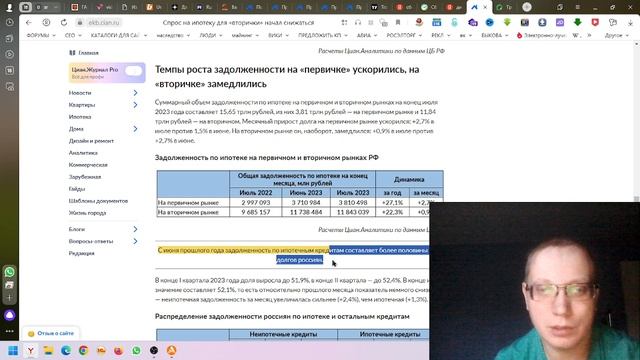Click the page title in the address bar
Image resolution: width=640 pixels, height=360 pixels.
(238, 23)
